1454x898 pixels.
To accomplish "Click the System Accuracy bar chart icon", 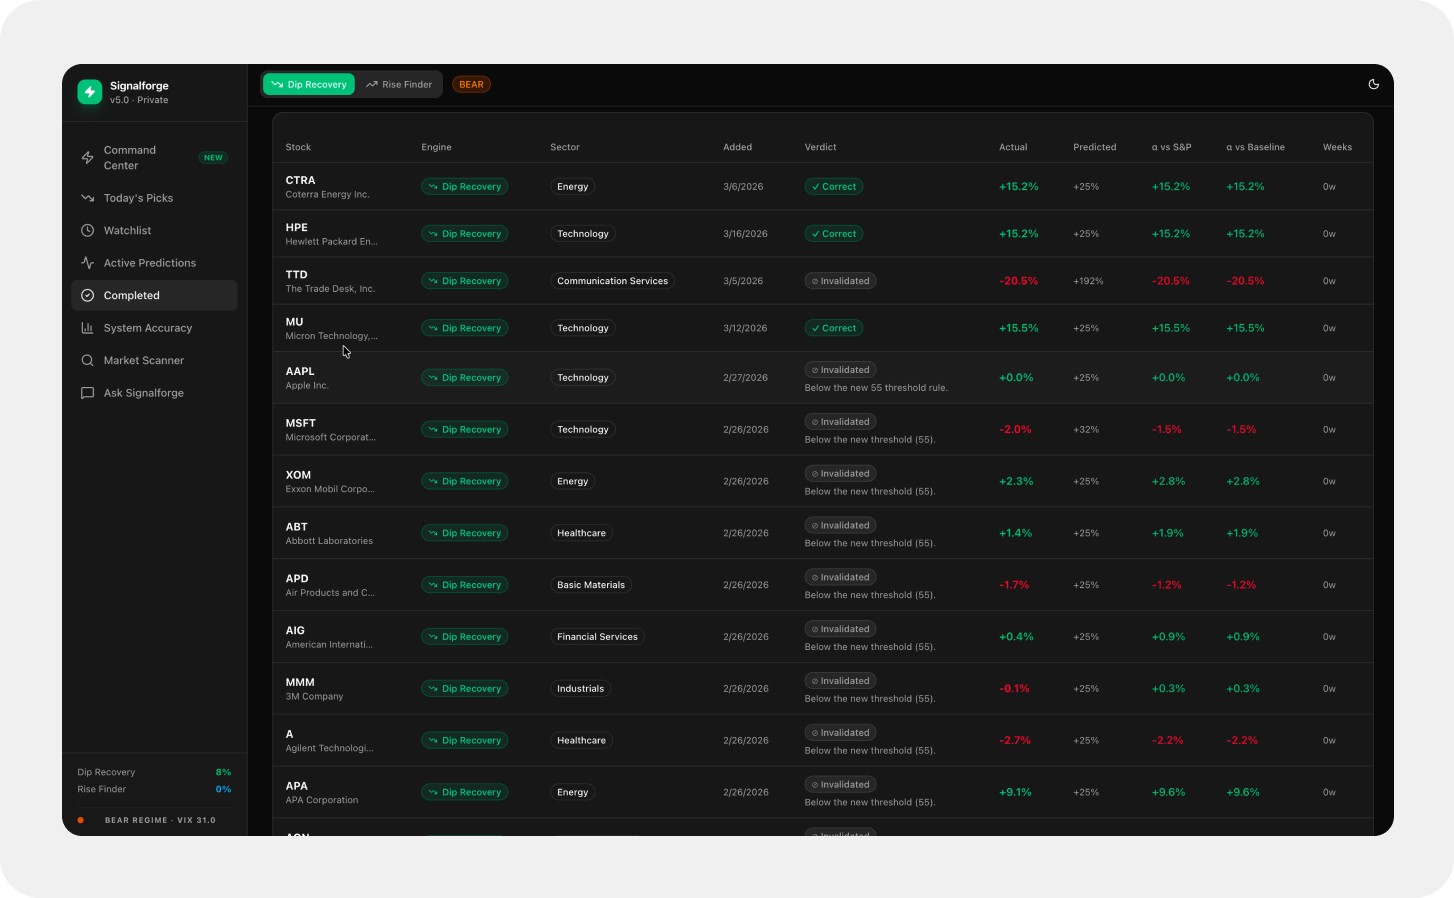I will [87, 328].
